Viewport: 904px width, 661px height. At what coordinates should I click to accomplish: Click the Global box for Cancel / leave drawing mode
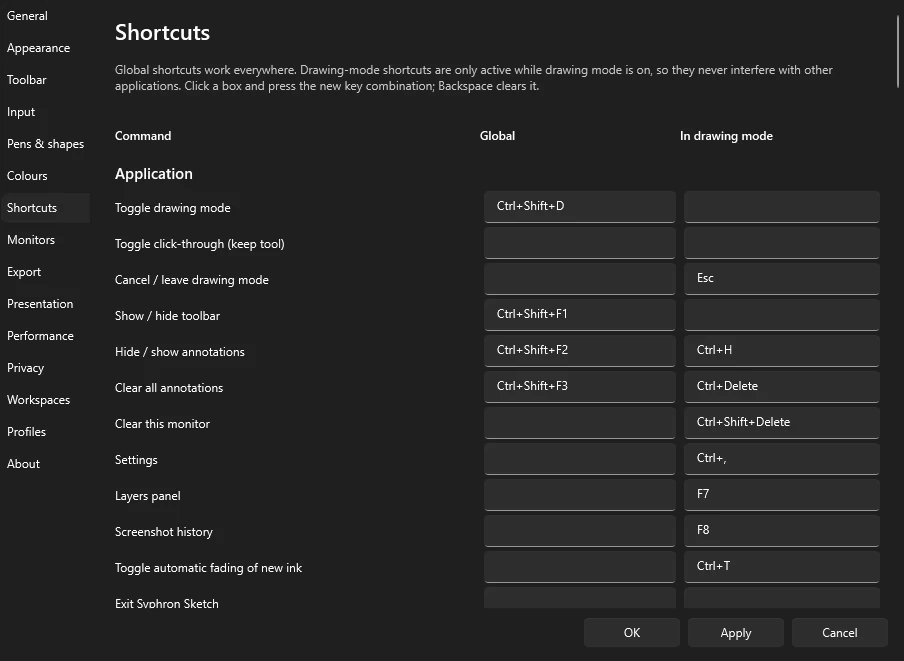click(x=580, y=279)
